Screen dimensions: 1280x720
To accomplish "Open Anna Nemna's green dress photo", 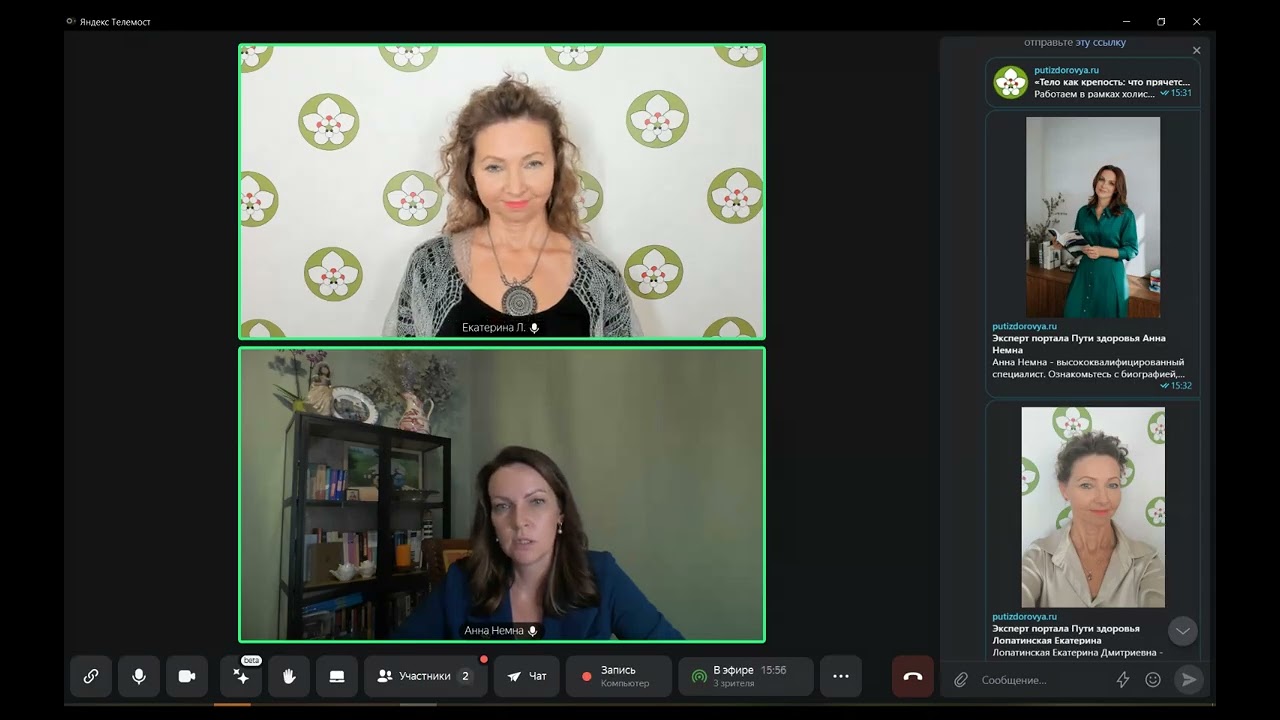I will (x=1093, y=217).
